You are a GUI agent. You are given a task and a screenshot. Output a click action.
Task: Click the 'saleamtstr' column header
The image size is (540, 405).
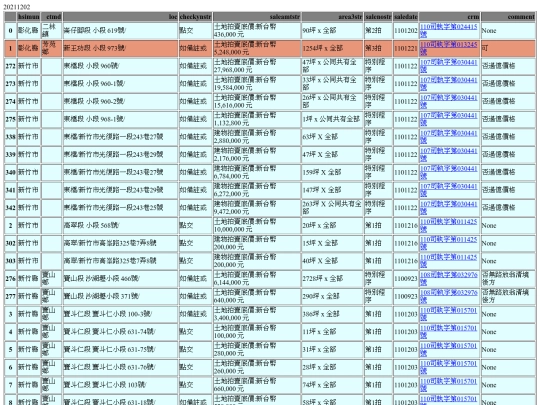coord(257,17)
